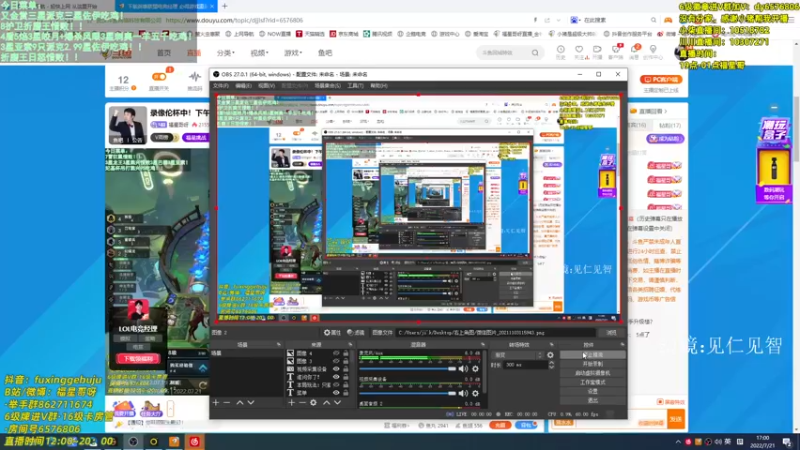This screenshot has height=450, width=800.
Task: Pop out the Controls dock panel
Action: (622, 345)
